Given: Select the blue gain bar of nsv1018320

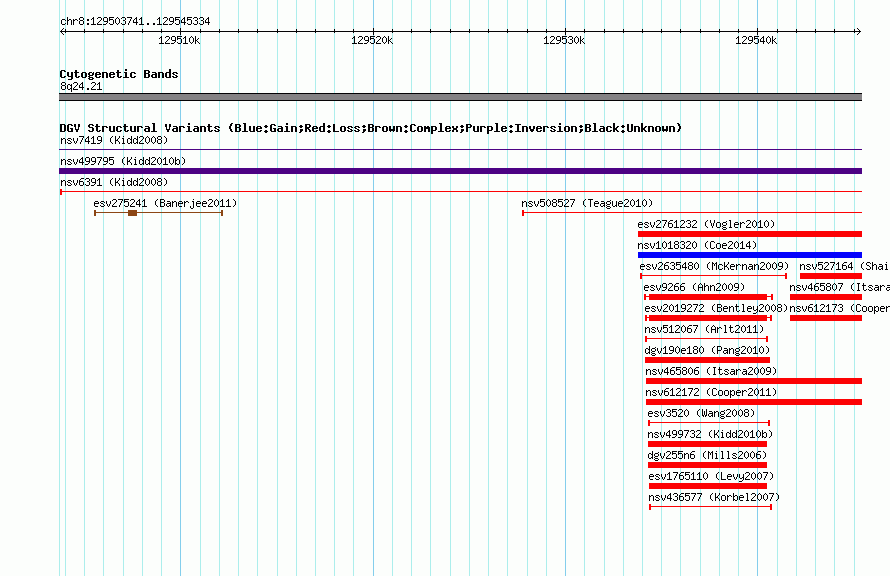Looking at the screenshot, I should [750, 255].
